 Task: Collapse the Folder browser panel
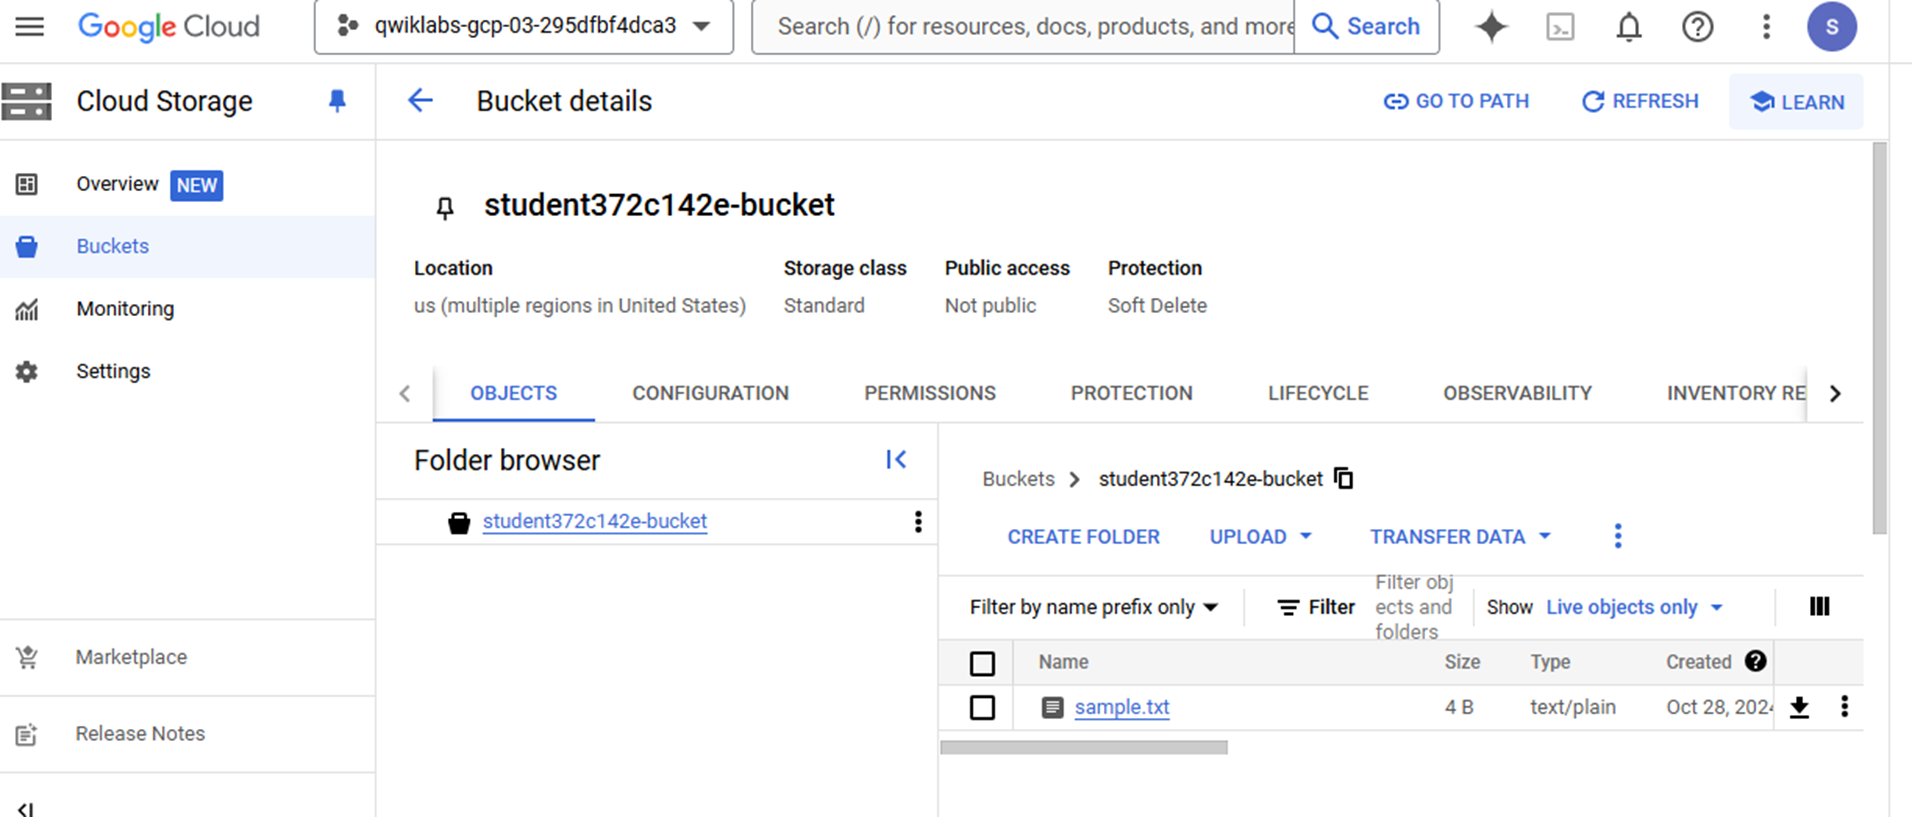pos(896,459)
